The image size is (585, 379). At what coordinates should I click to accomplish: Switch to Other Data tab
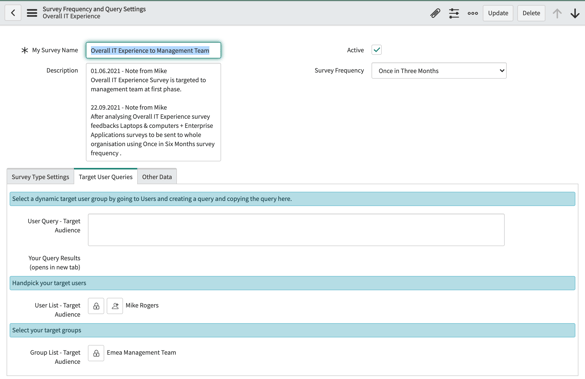(157, 177)
